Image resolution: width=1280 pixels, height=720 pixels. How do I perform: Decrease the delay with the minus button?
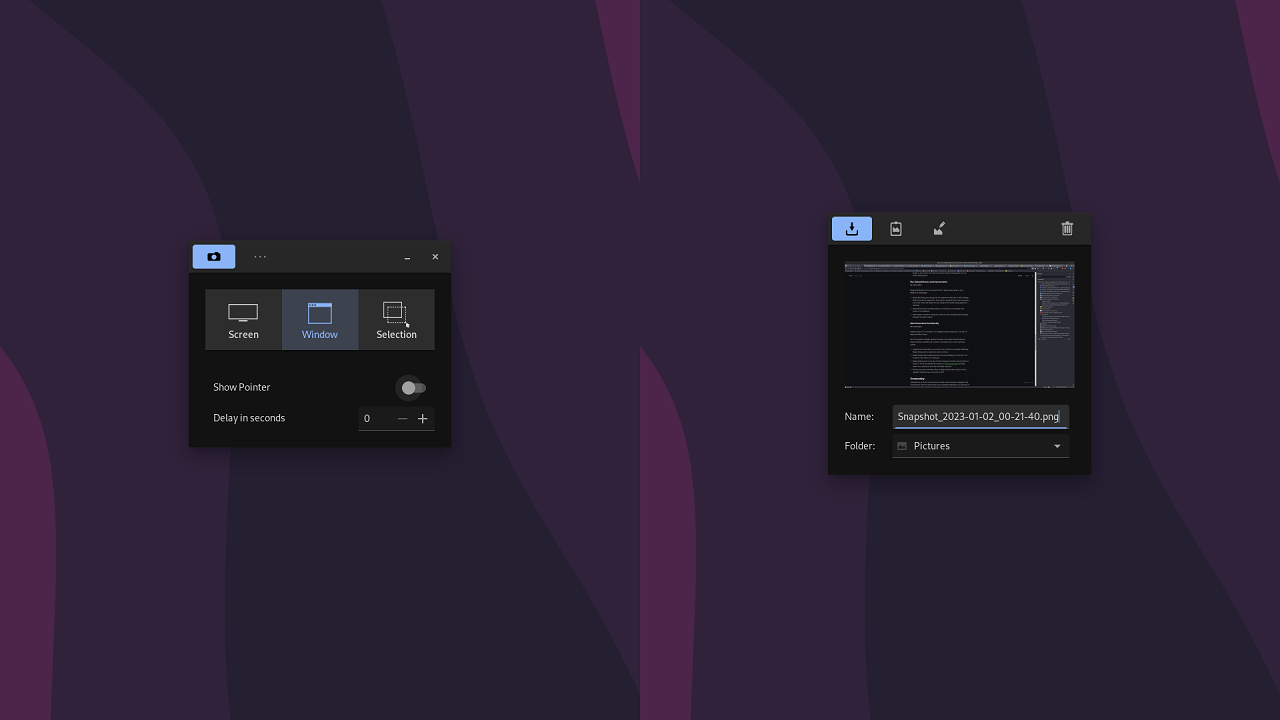pos(402,418)
